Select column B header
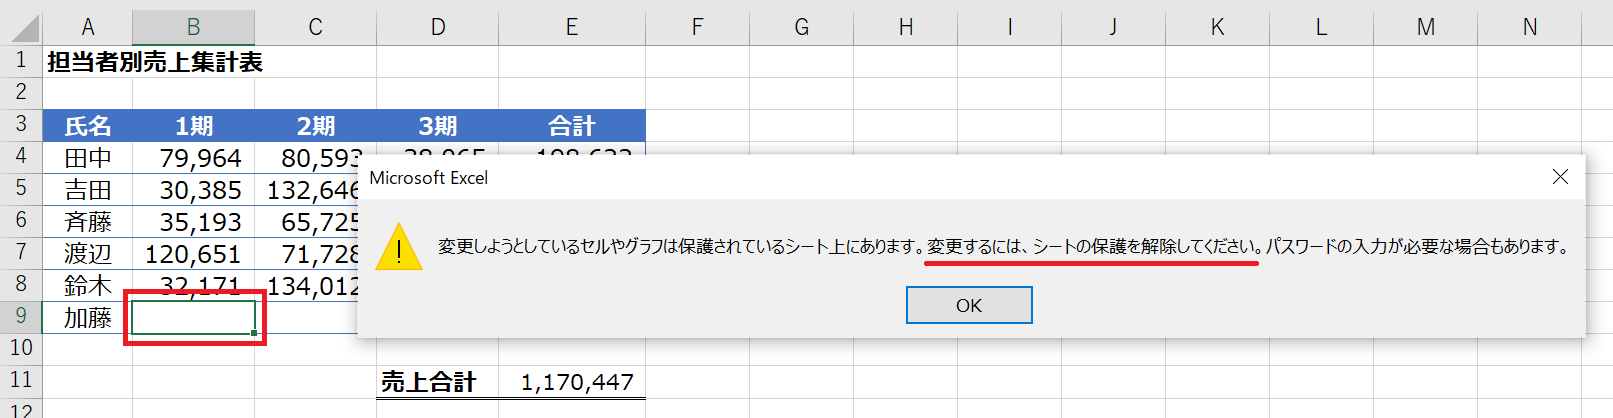Image resolution: width=1613 pixels, height=418 pixels. click(193, 27)
